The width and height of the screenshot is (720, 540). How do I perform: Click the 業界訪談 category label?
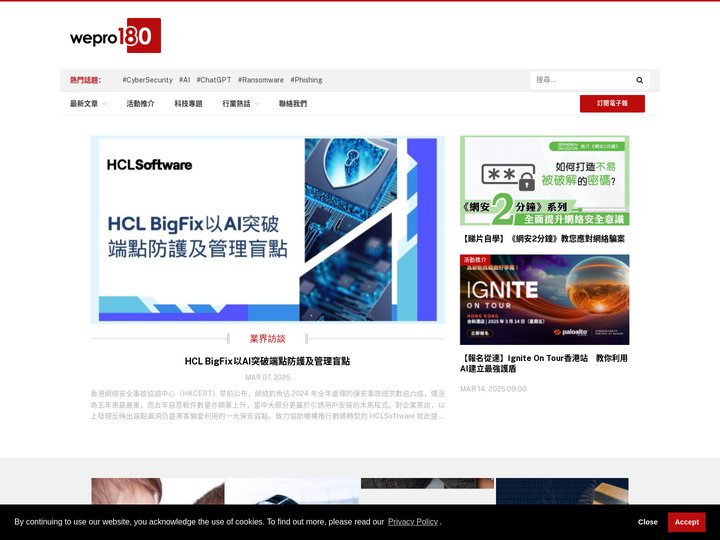[x=267, y=339]
